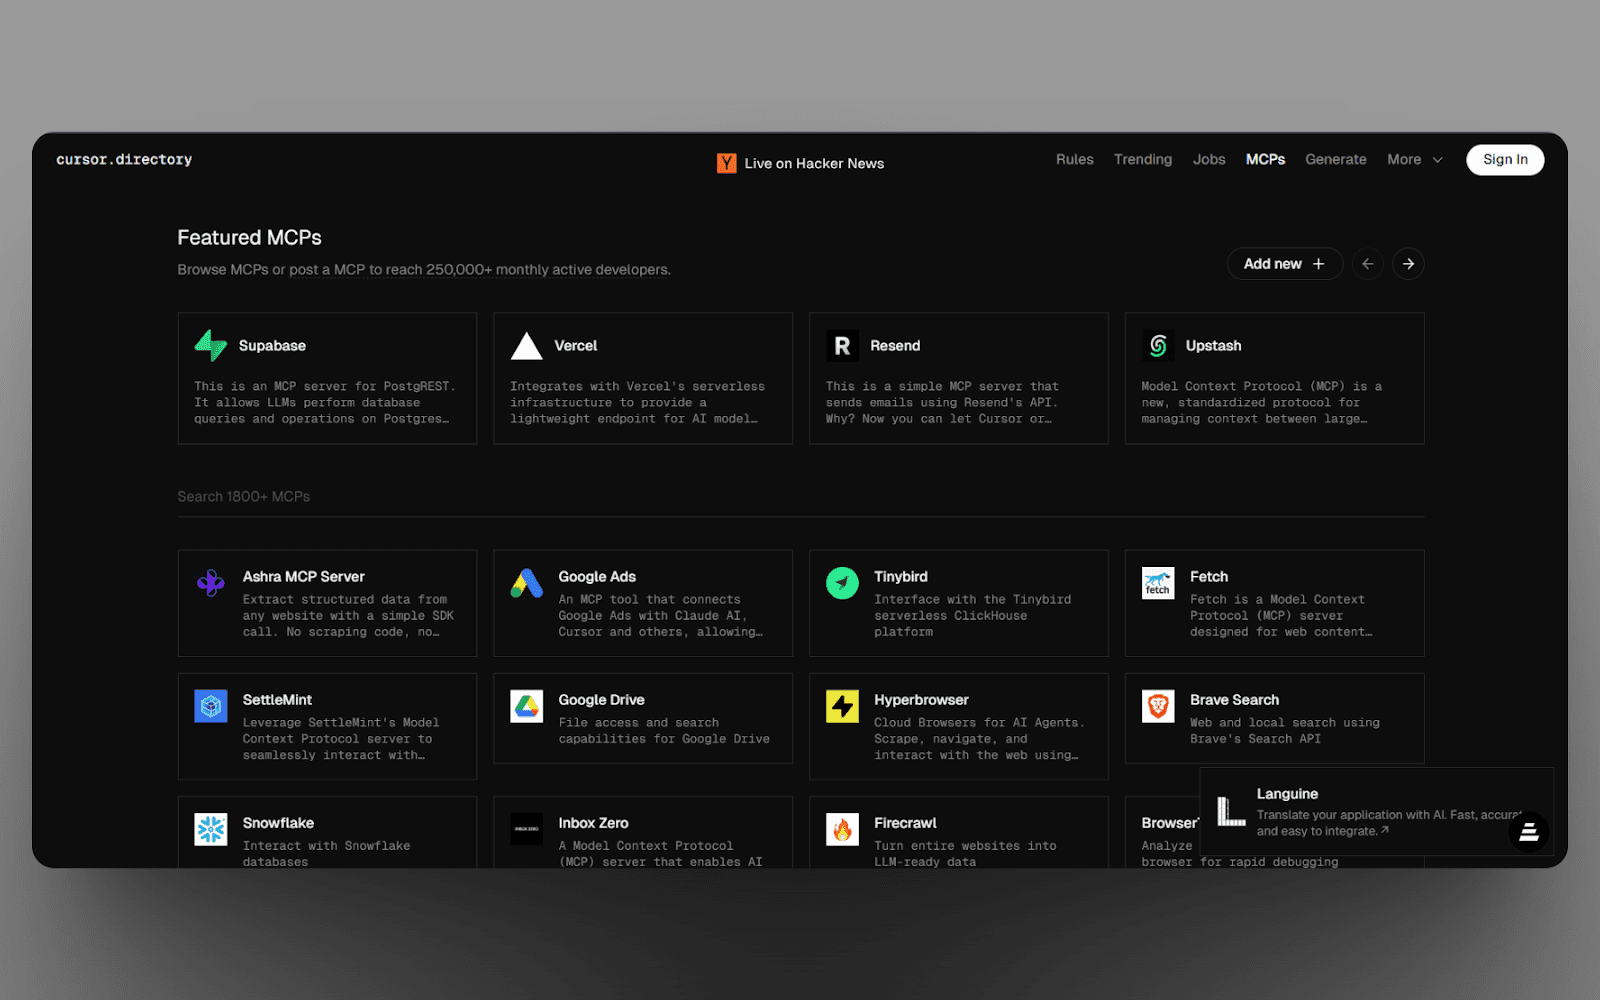Image resolution: width=1600 pixels, height=1000 pixels.
Task: Open the Generate nav item
Action: tap(1336, 160)
